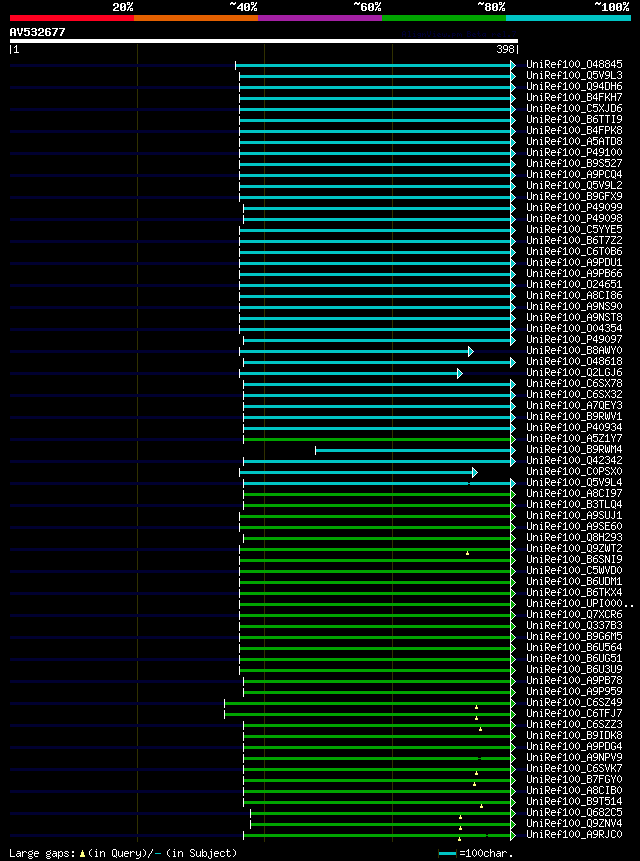The height and width of the screenshot is (861, 640).
Task: Select the UniRef100_B4FKH7 label
Action: (x=574, y=97)
